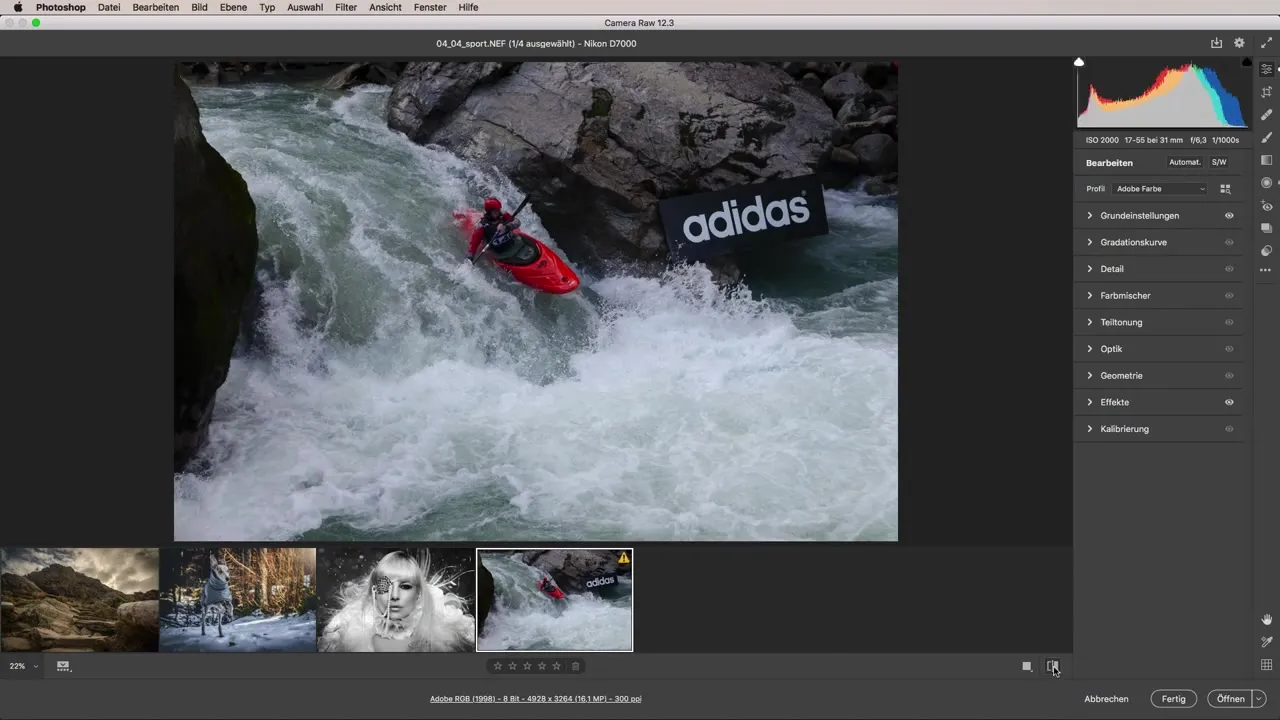Toggle Optik visibility eye
This screenshot has height=720, width=1280.
pyautogui.click(x=1229, y=349)
